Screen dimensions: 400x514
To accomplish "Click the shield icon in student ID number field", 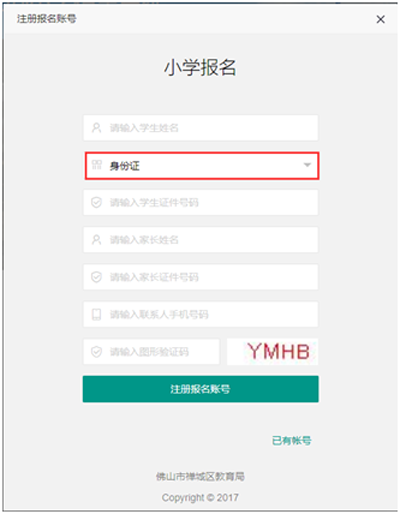I will [97, 202].
